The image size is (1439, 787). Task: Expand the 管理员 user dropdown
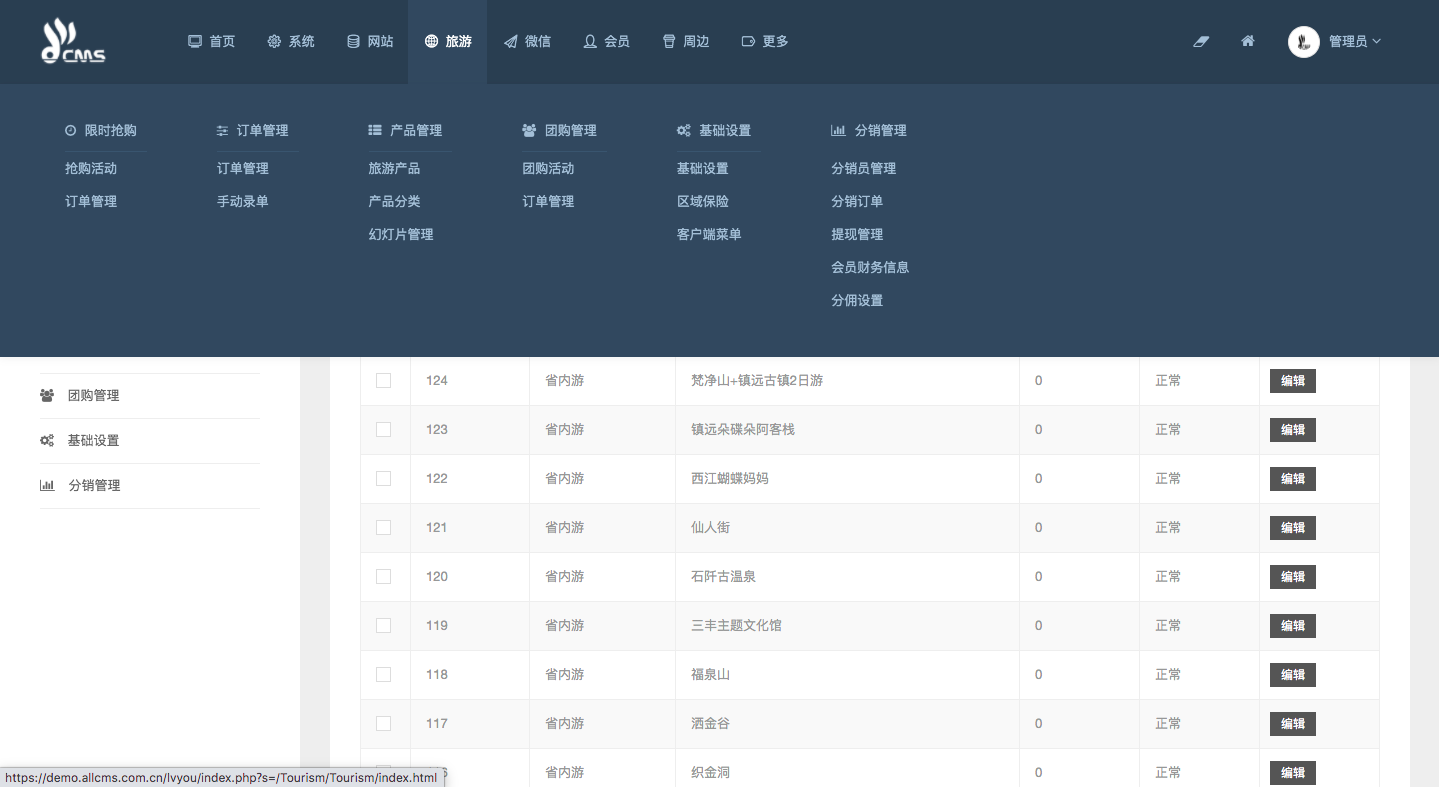click(x=1354, y=41)
